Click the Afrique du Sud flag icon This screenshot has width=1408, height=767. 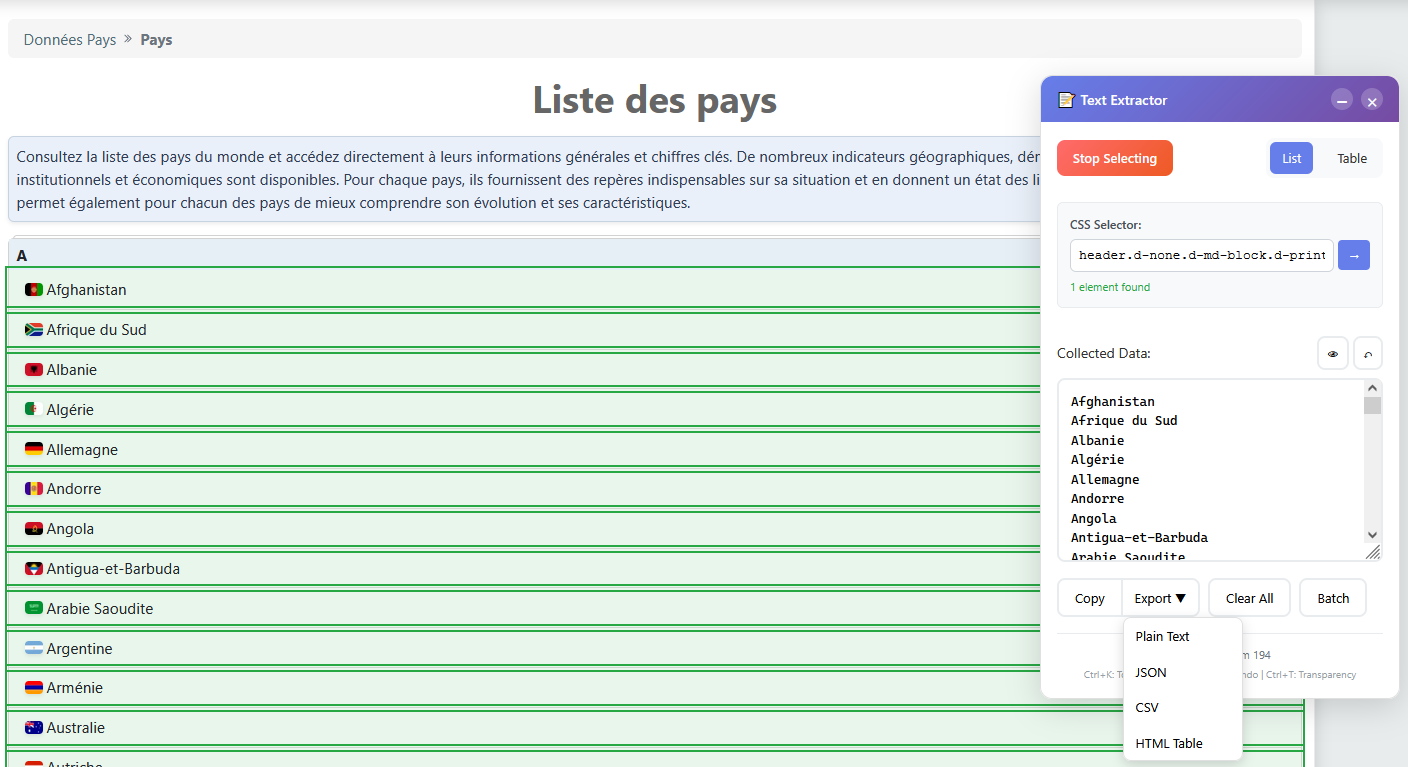34,329
